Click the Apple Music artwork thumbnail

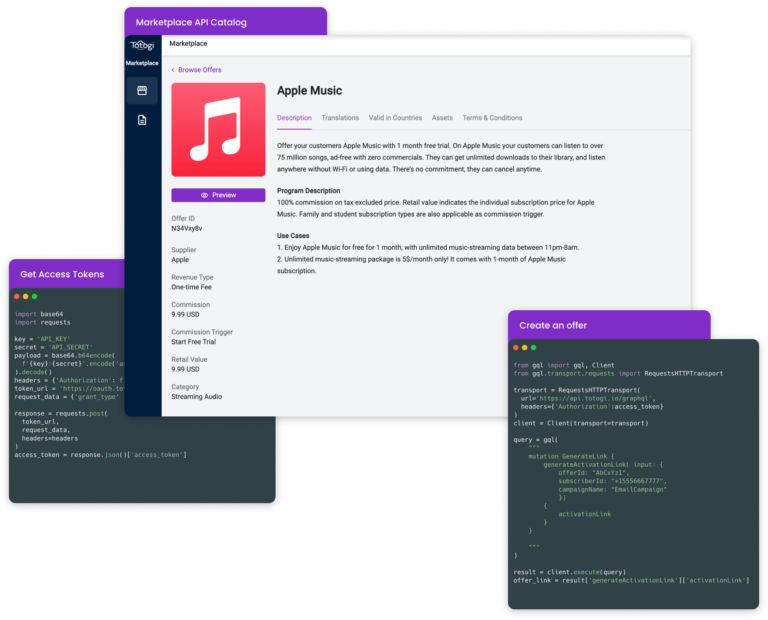point(218,130)
